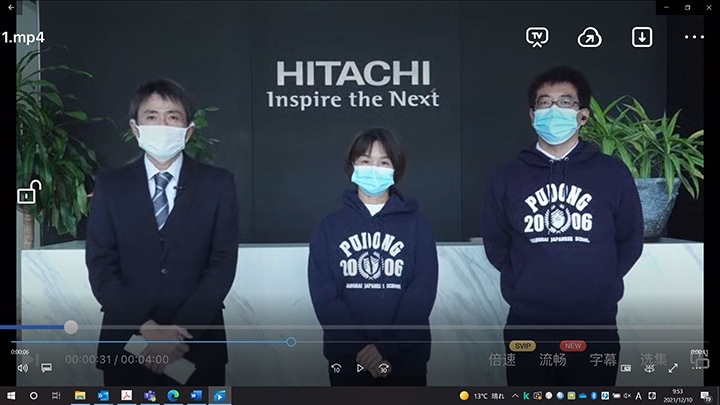Open the three-dot more options menu
The image size is (720, 405).
coord(694,37)
